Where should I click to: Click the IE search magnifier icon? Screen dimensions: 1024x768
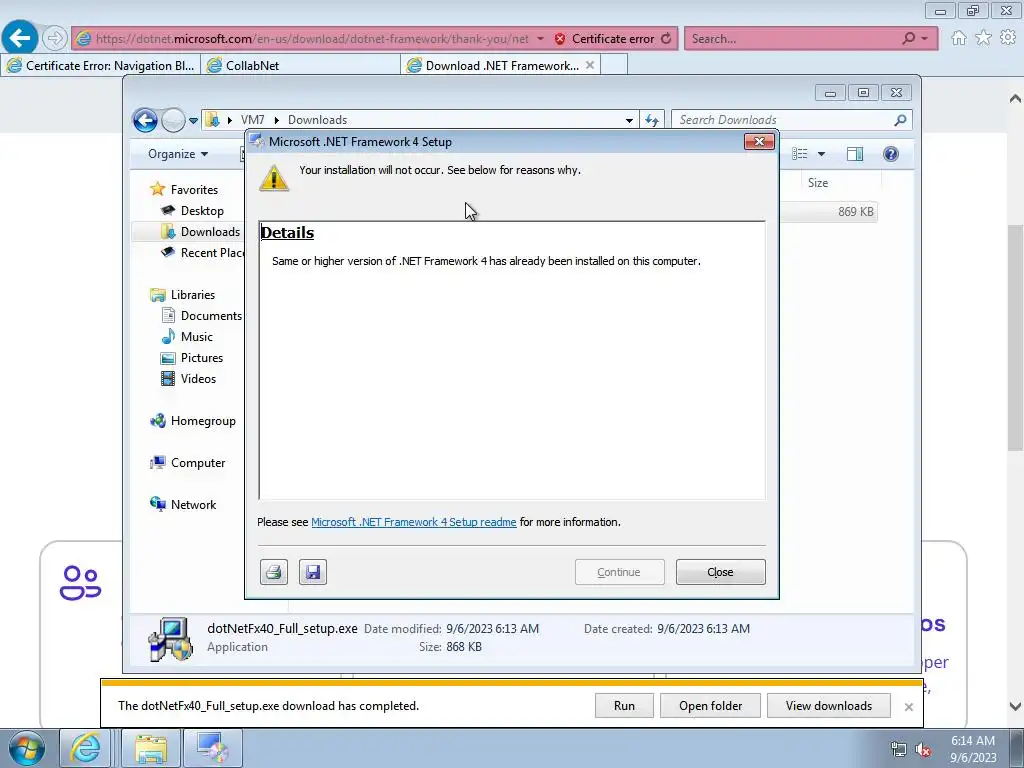(x=908, y=39)
